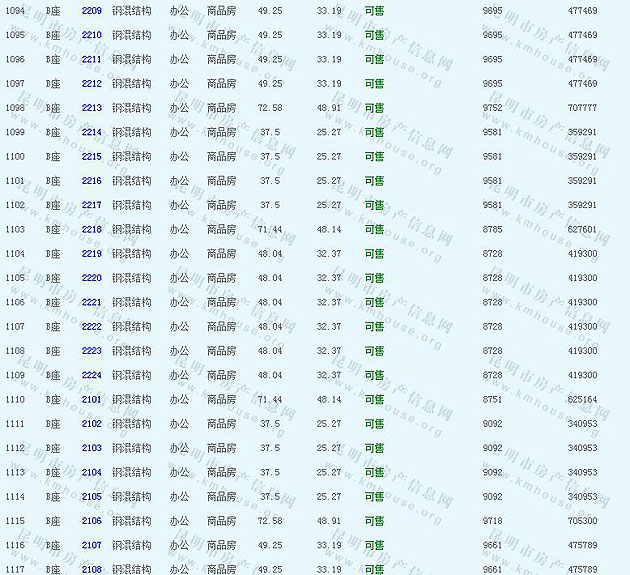This screenshot has height=575, width=630.
Task: Select row number 1103 cell
Action: pos(15,229)
